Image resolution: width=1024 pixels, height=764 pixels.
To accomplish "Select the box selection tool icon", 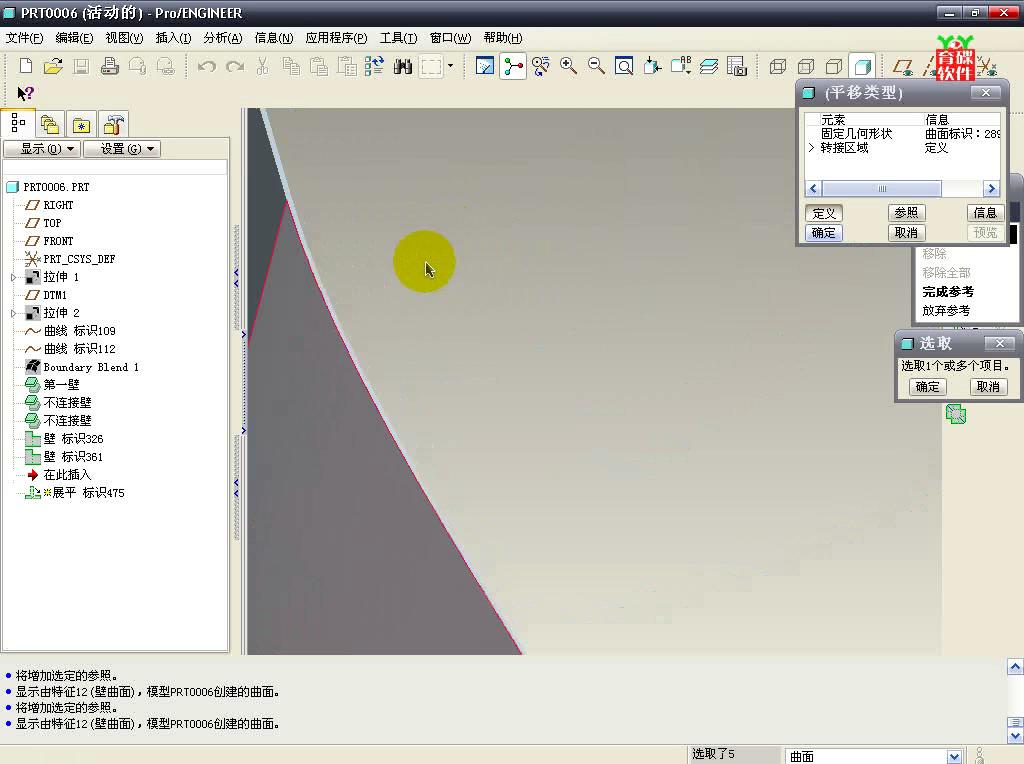I will pyautogui.click(x=432, y=66).
